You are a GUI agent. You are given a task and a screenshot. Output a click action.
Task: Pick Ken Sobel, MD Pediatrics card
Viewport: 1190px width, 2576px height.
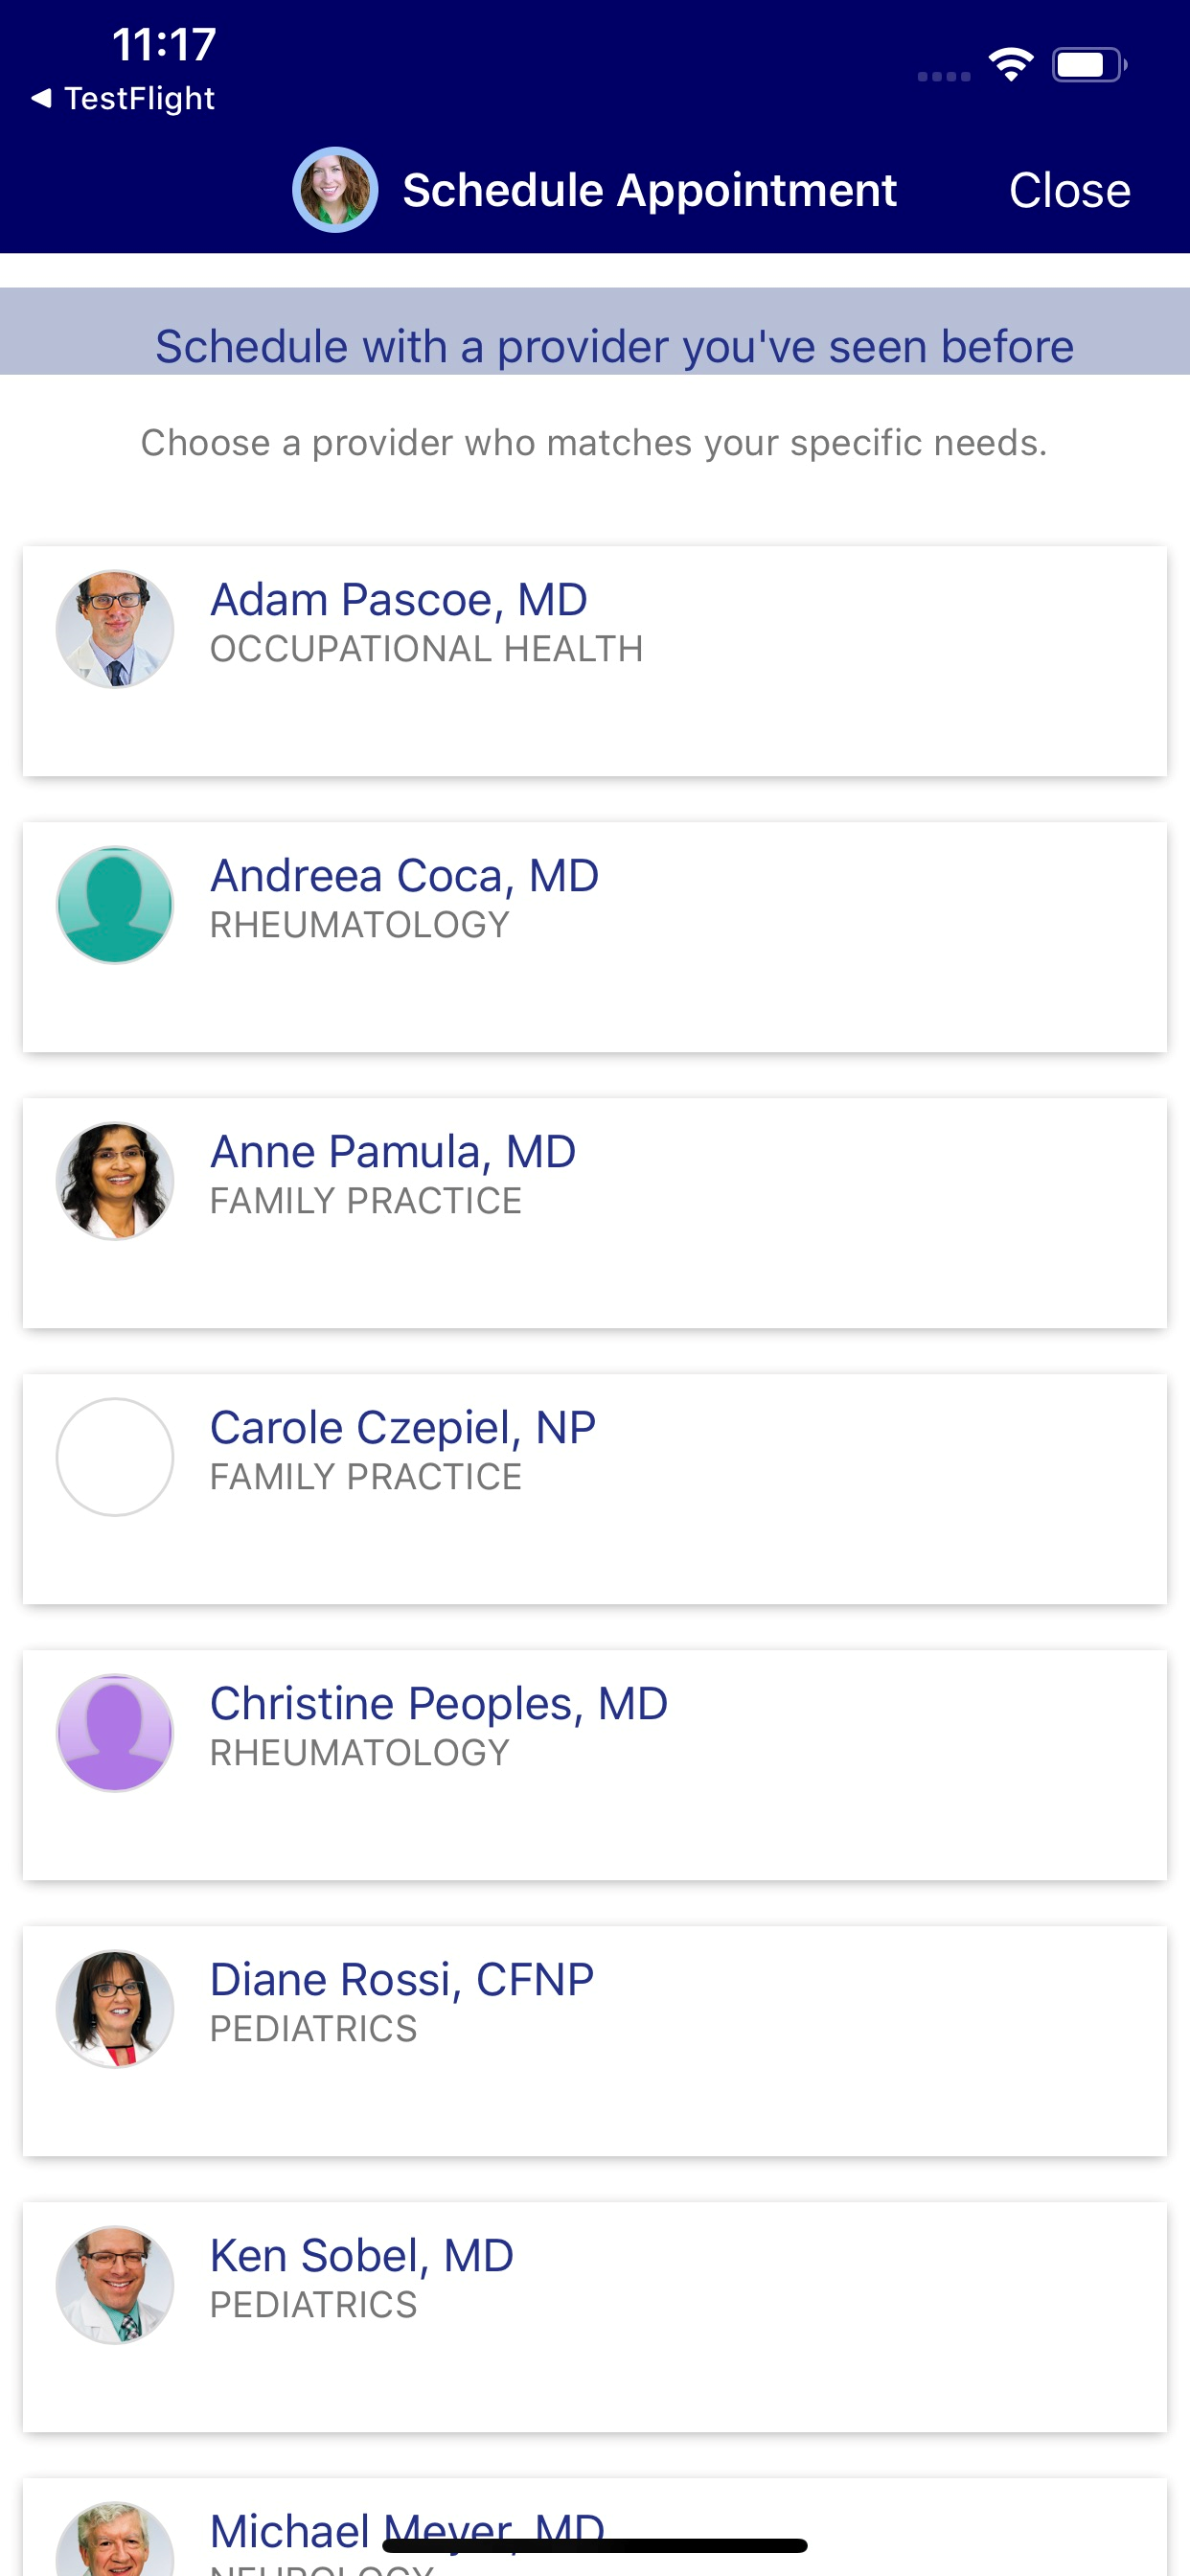pyautogui.click(x=595, y=2317)
